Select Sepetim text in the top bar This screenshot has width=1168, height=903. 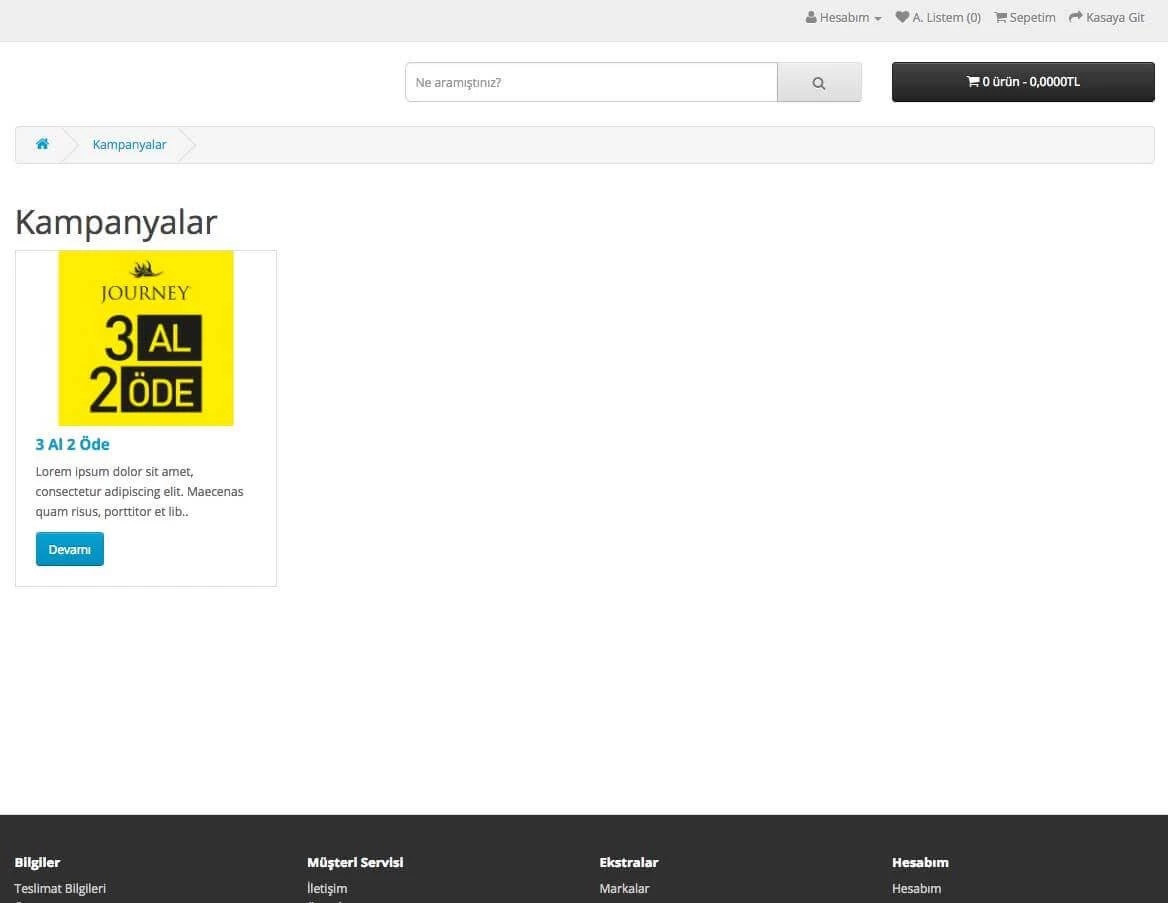tap(1032, 17)
